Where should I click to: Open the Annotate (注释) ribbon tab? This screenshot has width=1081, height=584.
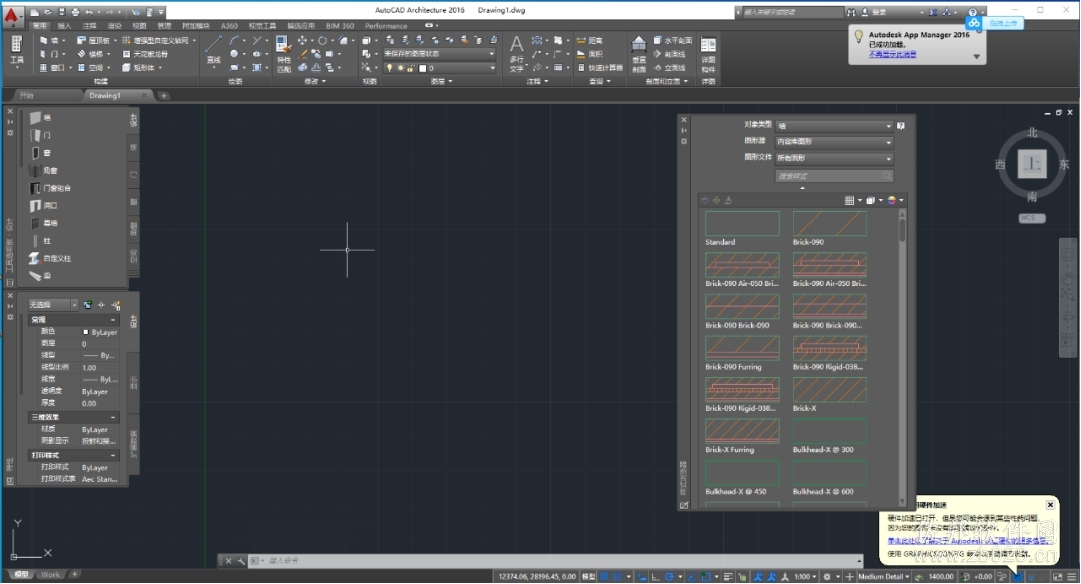click(90, 26)
